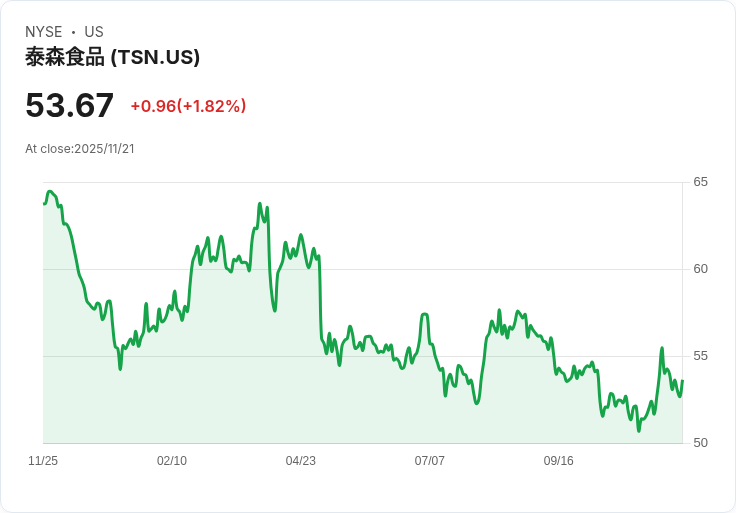Select the 04/23 date on the x-axis

[x=301, y=461]
